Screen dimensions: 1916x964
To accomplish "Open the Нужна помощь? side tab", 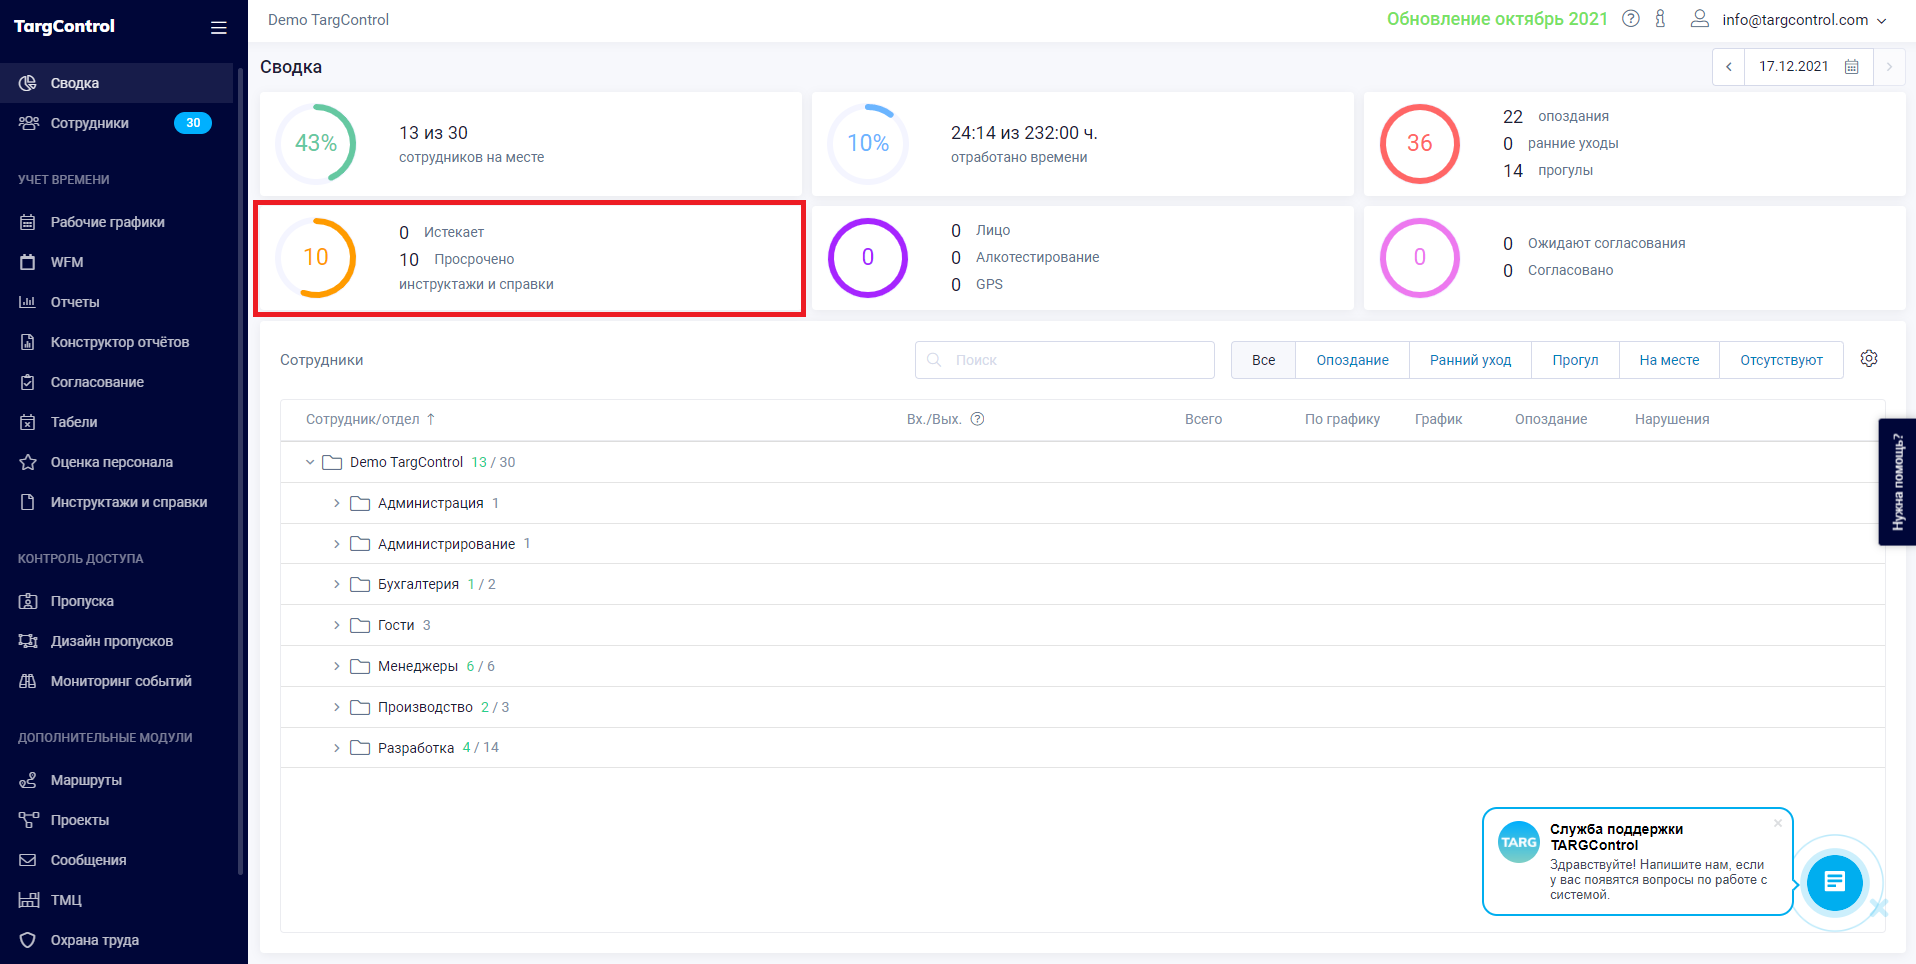I will coord(1897,482).
